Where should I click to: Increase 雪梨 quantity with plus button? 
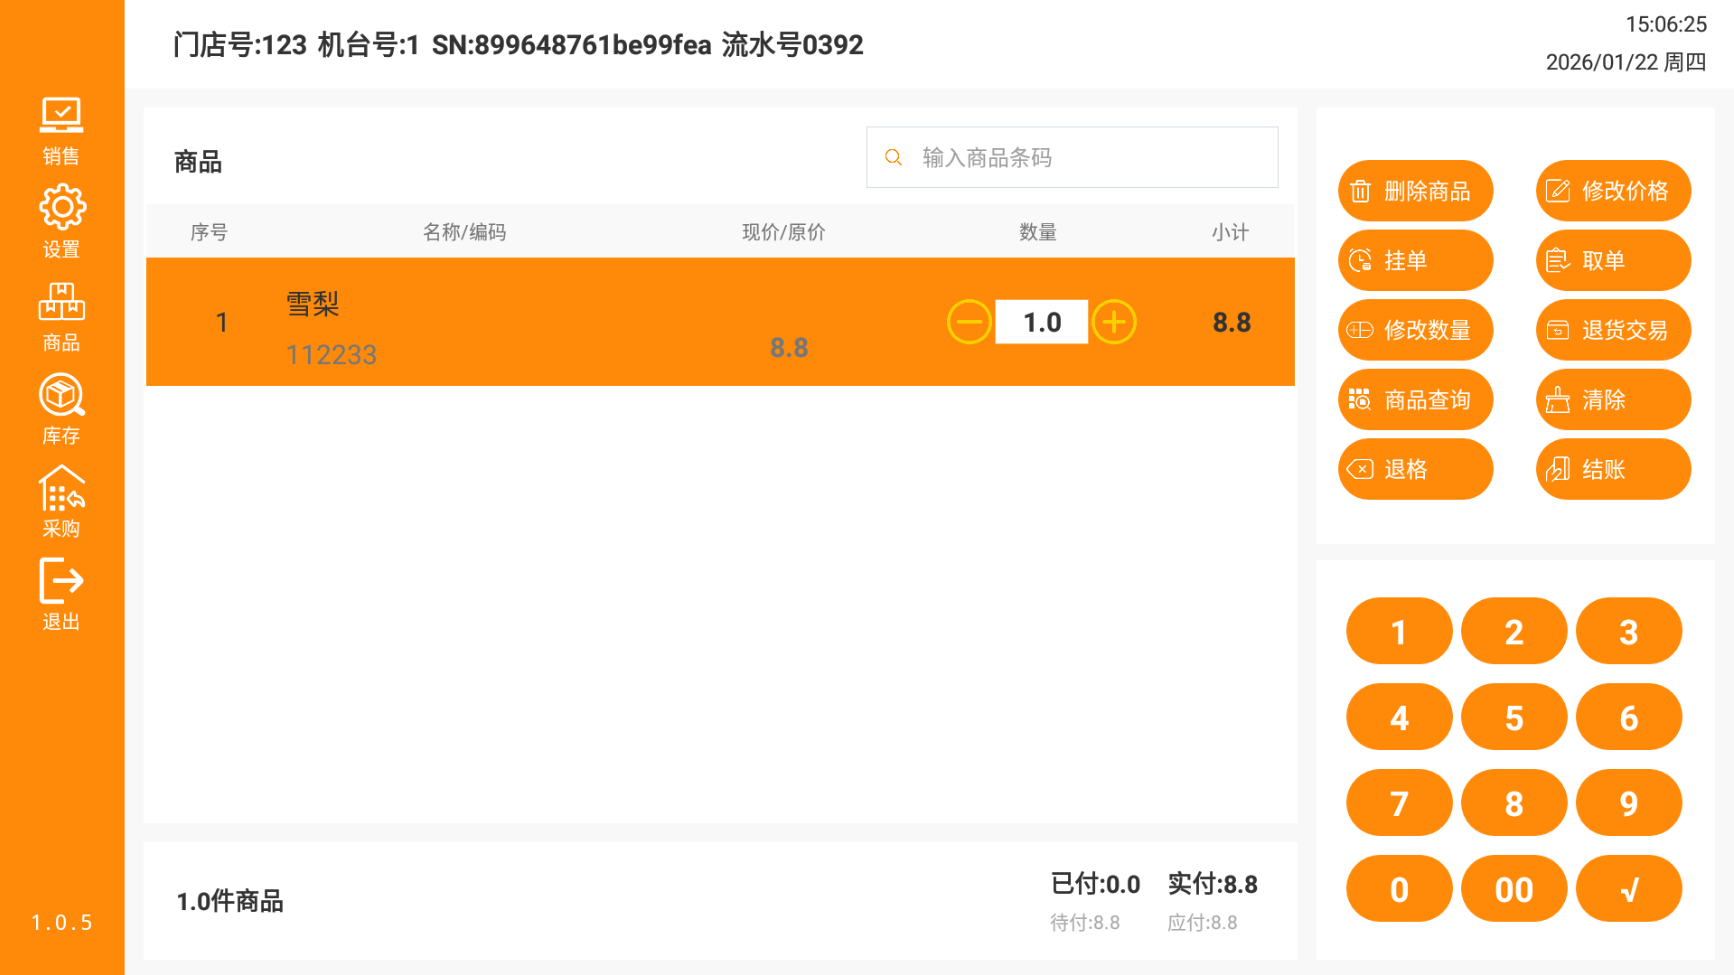point(1114,322)
